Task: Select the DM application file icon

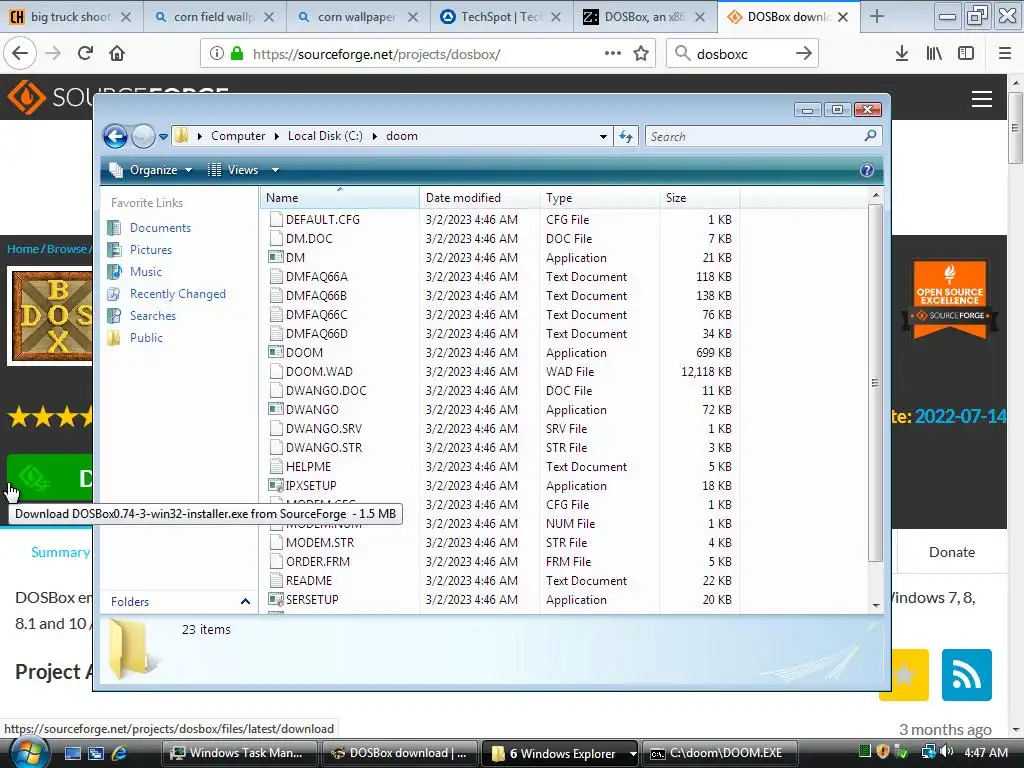Action: tap(276, 258)
